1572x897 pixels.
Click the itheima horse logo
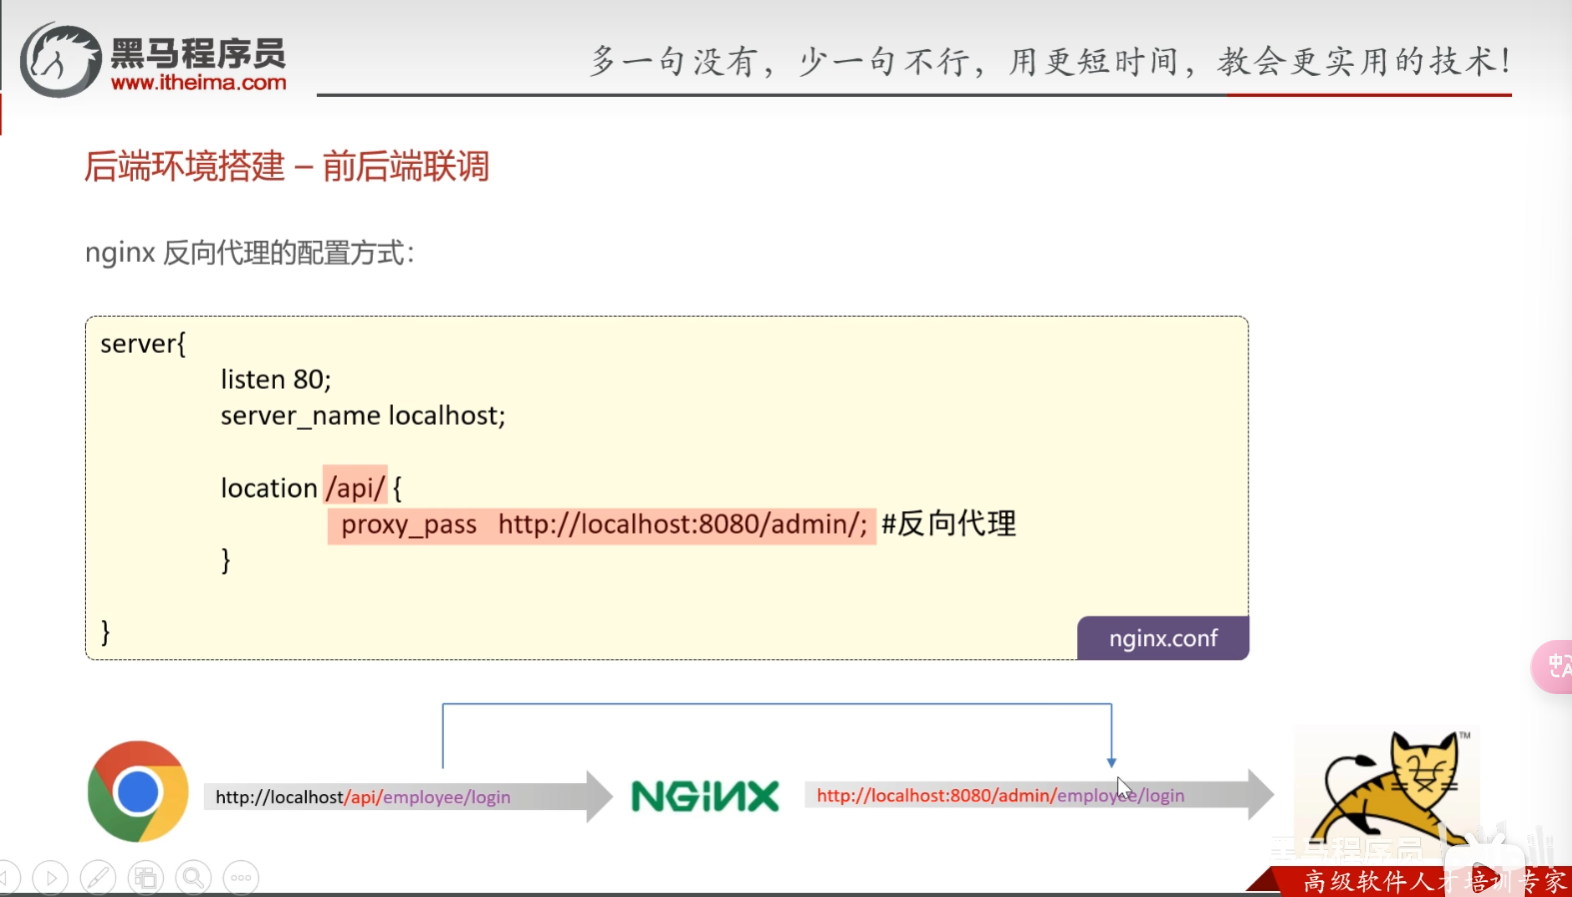tap(60, 62)
